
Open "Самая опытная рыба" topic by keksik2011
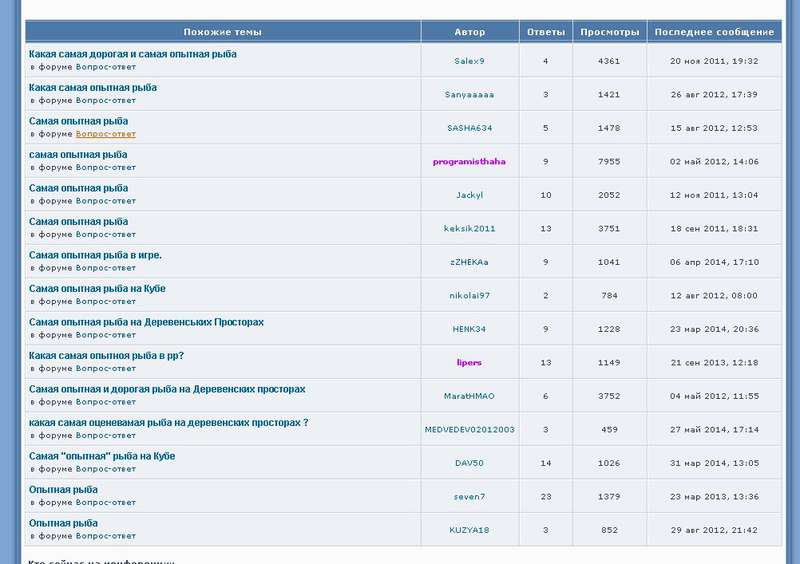coord(79,222)
